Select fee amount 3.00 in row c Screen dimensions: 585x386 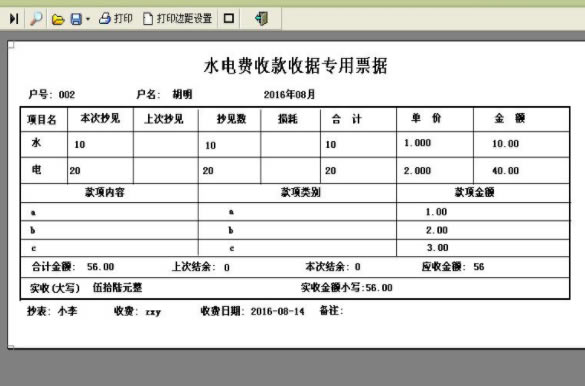(438, 248)
